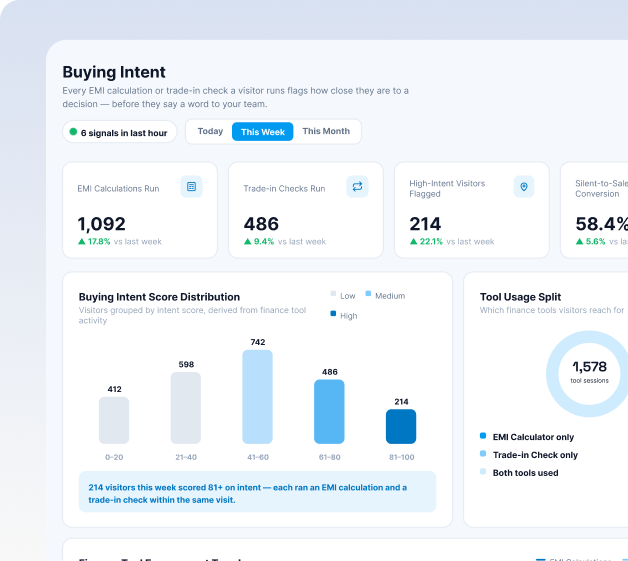Click the green up arrow beside 17.8%
This screenshot has height=561, width=628.
[x=82, y=241]
